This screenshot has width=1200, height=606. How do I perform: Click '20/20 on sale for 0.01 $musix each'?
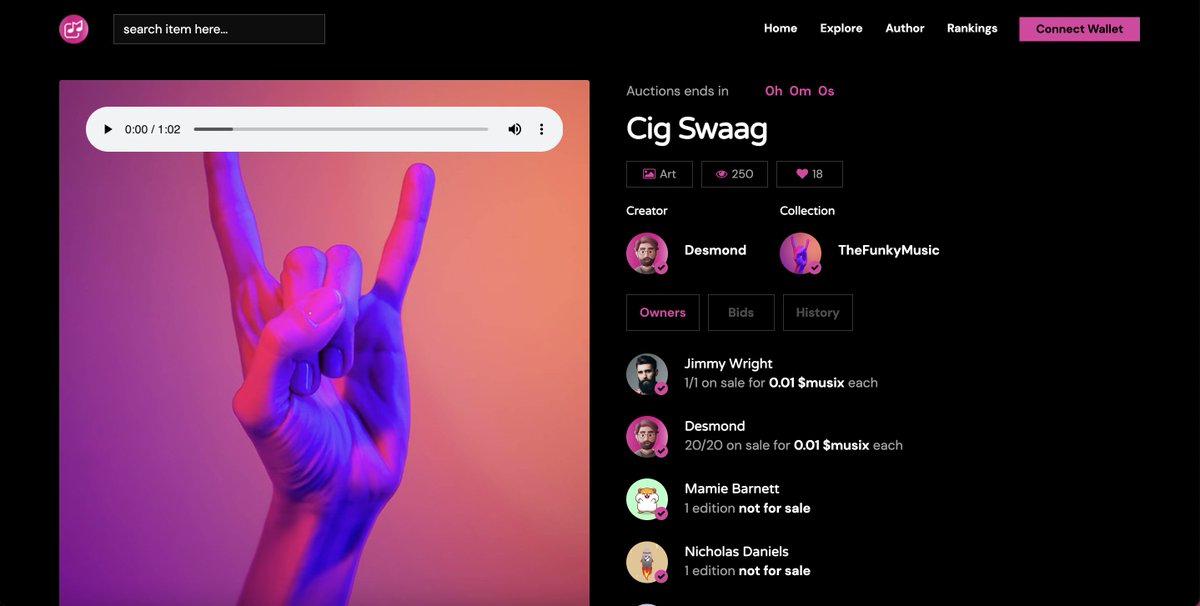pos(793,445)
